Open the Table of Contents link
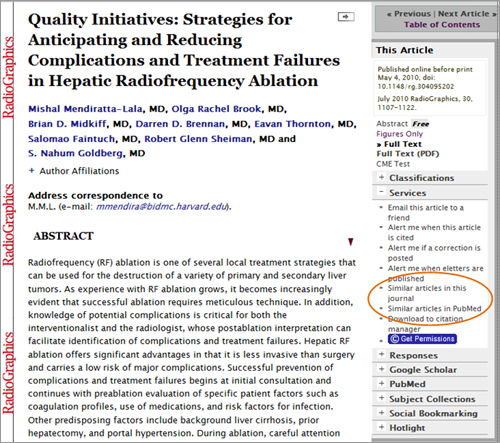 point(442,25)
